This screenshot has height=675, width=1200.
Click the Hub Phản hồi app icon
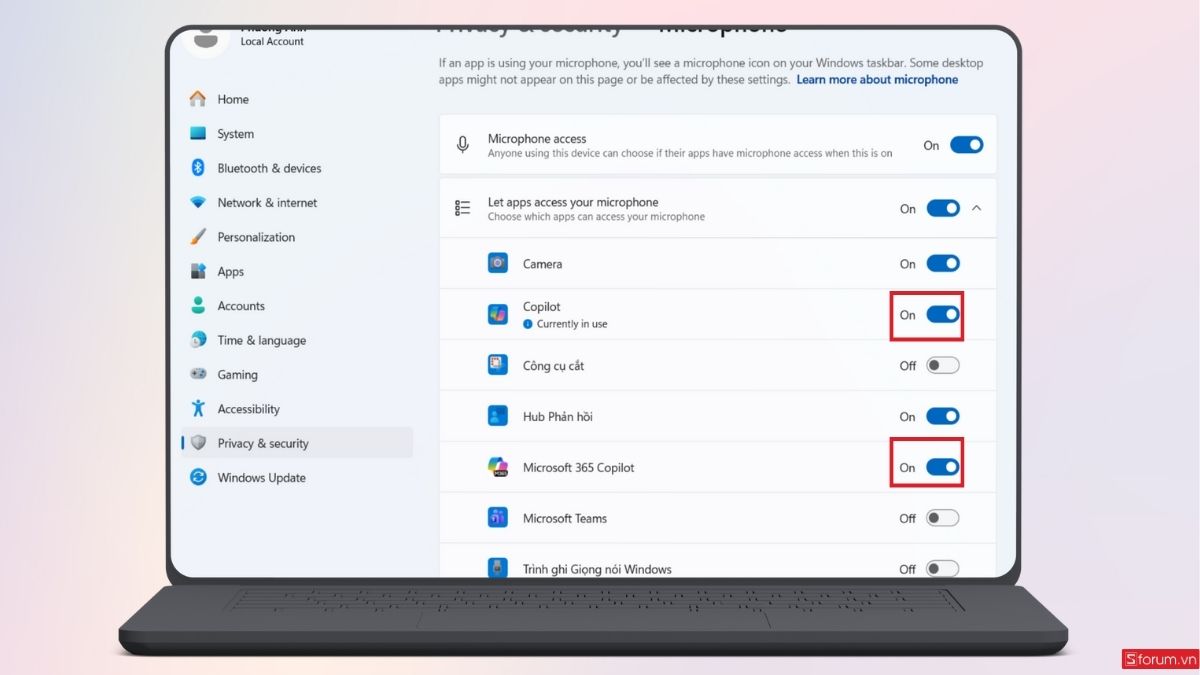(x=498, y=416)
